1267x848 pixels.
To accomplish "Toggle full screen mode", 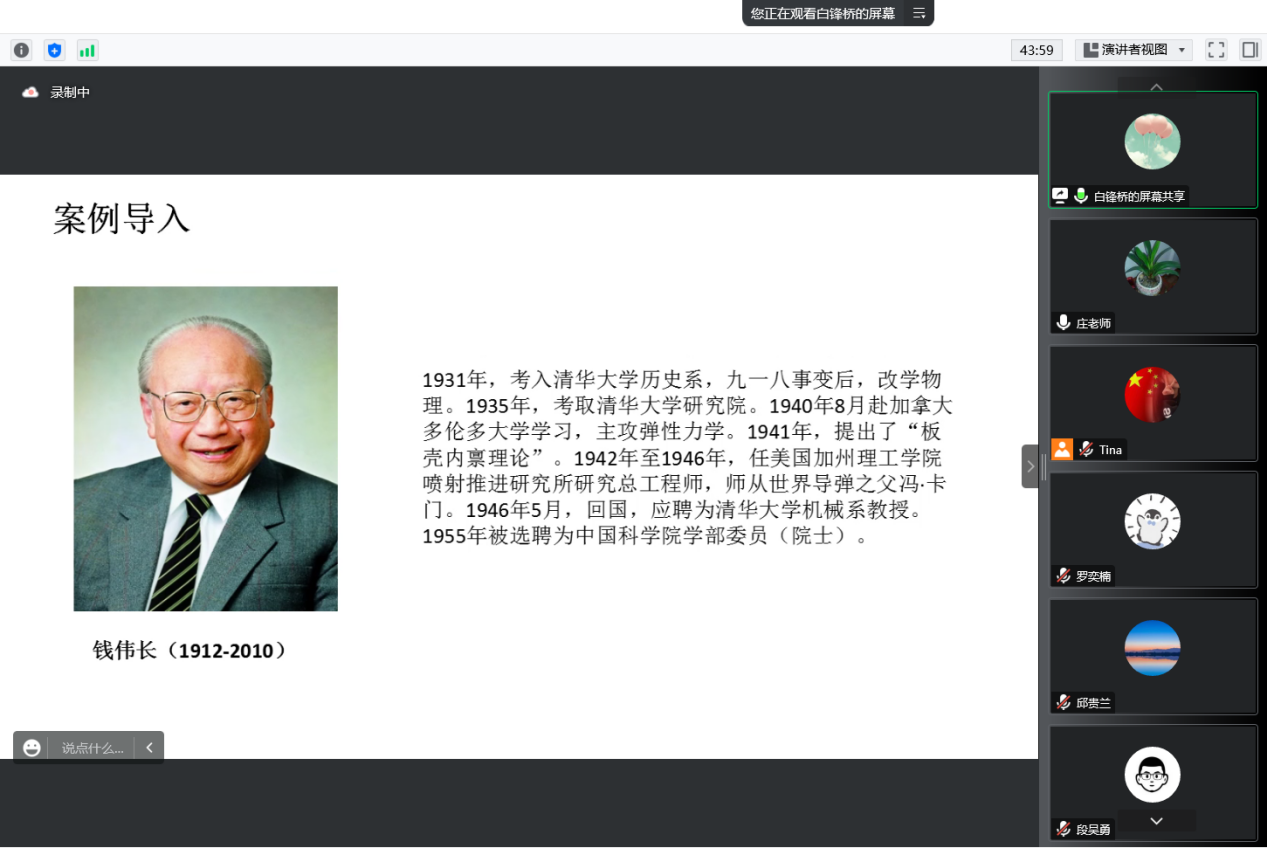I will coord(1216,50).
